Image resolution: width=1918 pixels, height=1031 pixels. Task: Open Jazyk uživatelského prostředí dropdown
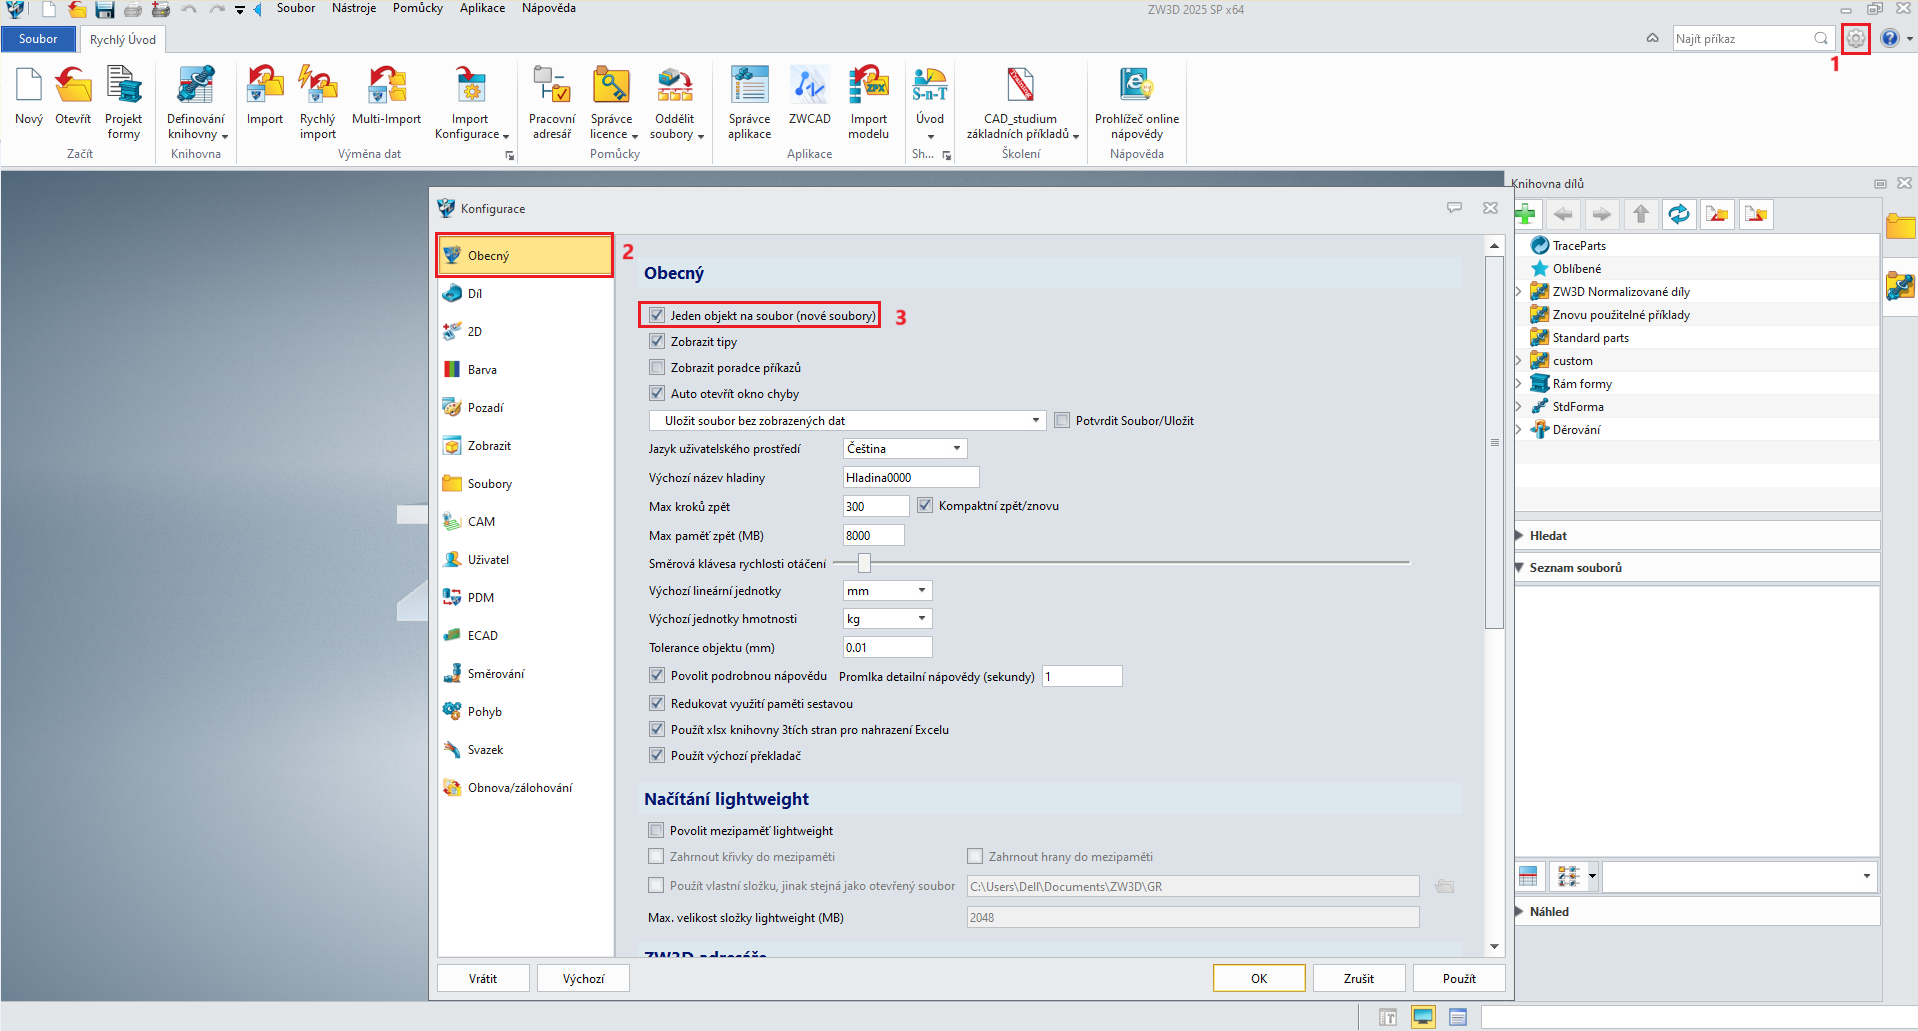(905, 448)
